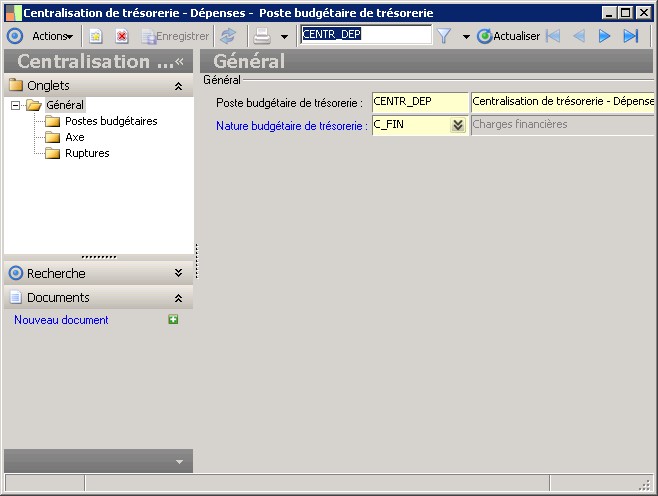Viewport: 658px width, 496px height.
Task: Click the vertical dotted panel splitter
Action: tap(196, 261)
